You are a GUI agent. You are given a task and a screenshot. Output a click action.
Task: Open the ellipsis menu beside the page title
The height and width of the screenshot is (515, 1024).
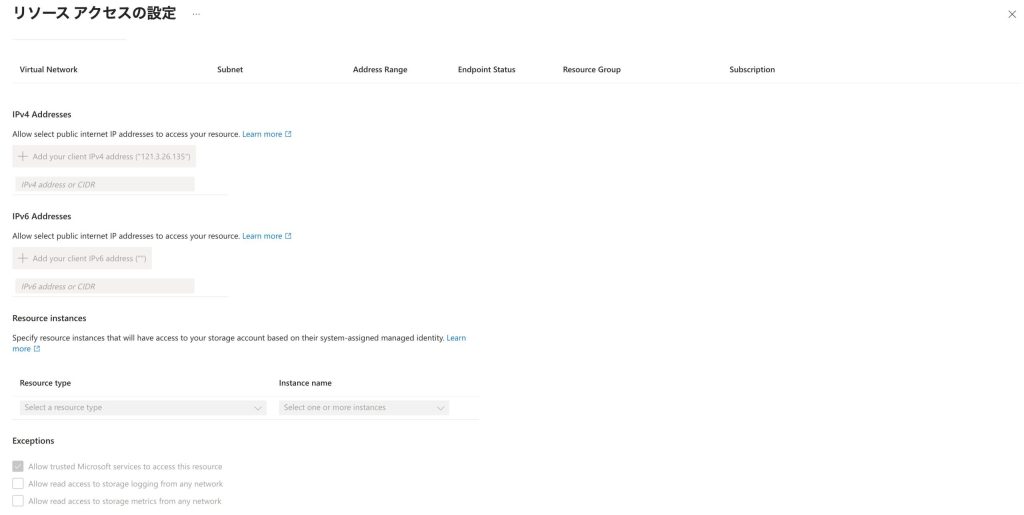(196, 14)
